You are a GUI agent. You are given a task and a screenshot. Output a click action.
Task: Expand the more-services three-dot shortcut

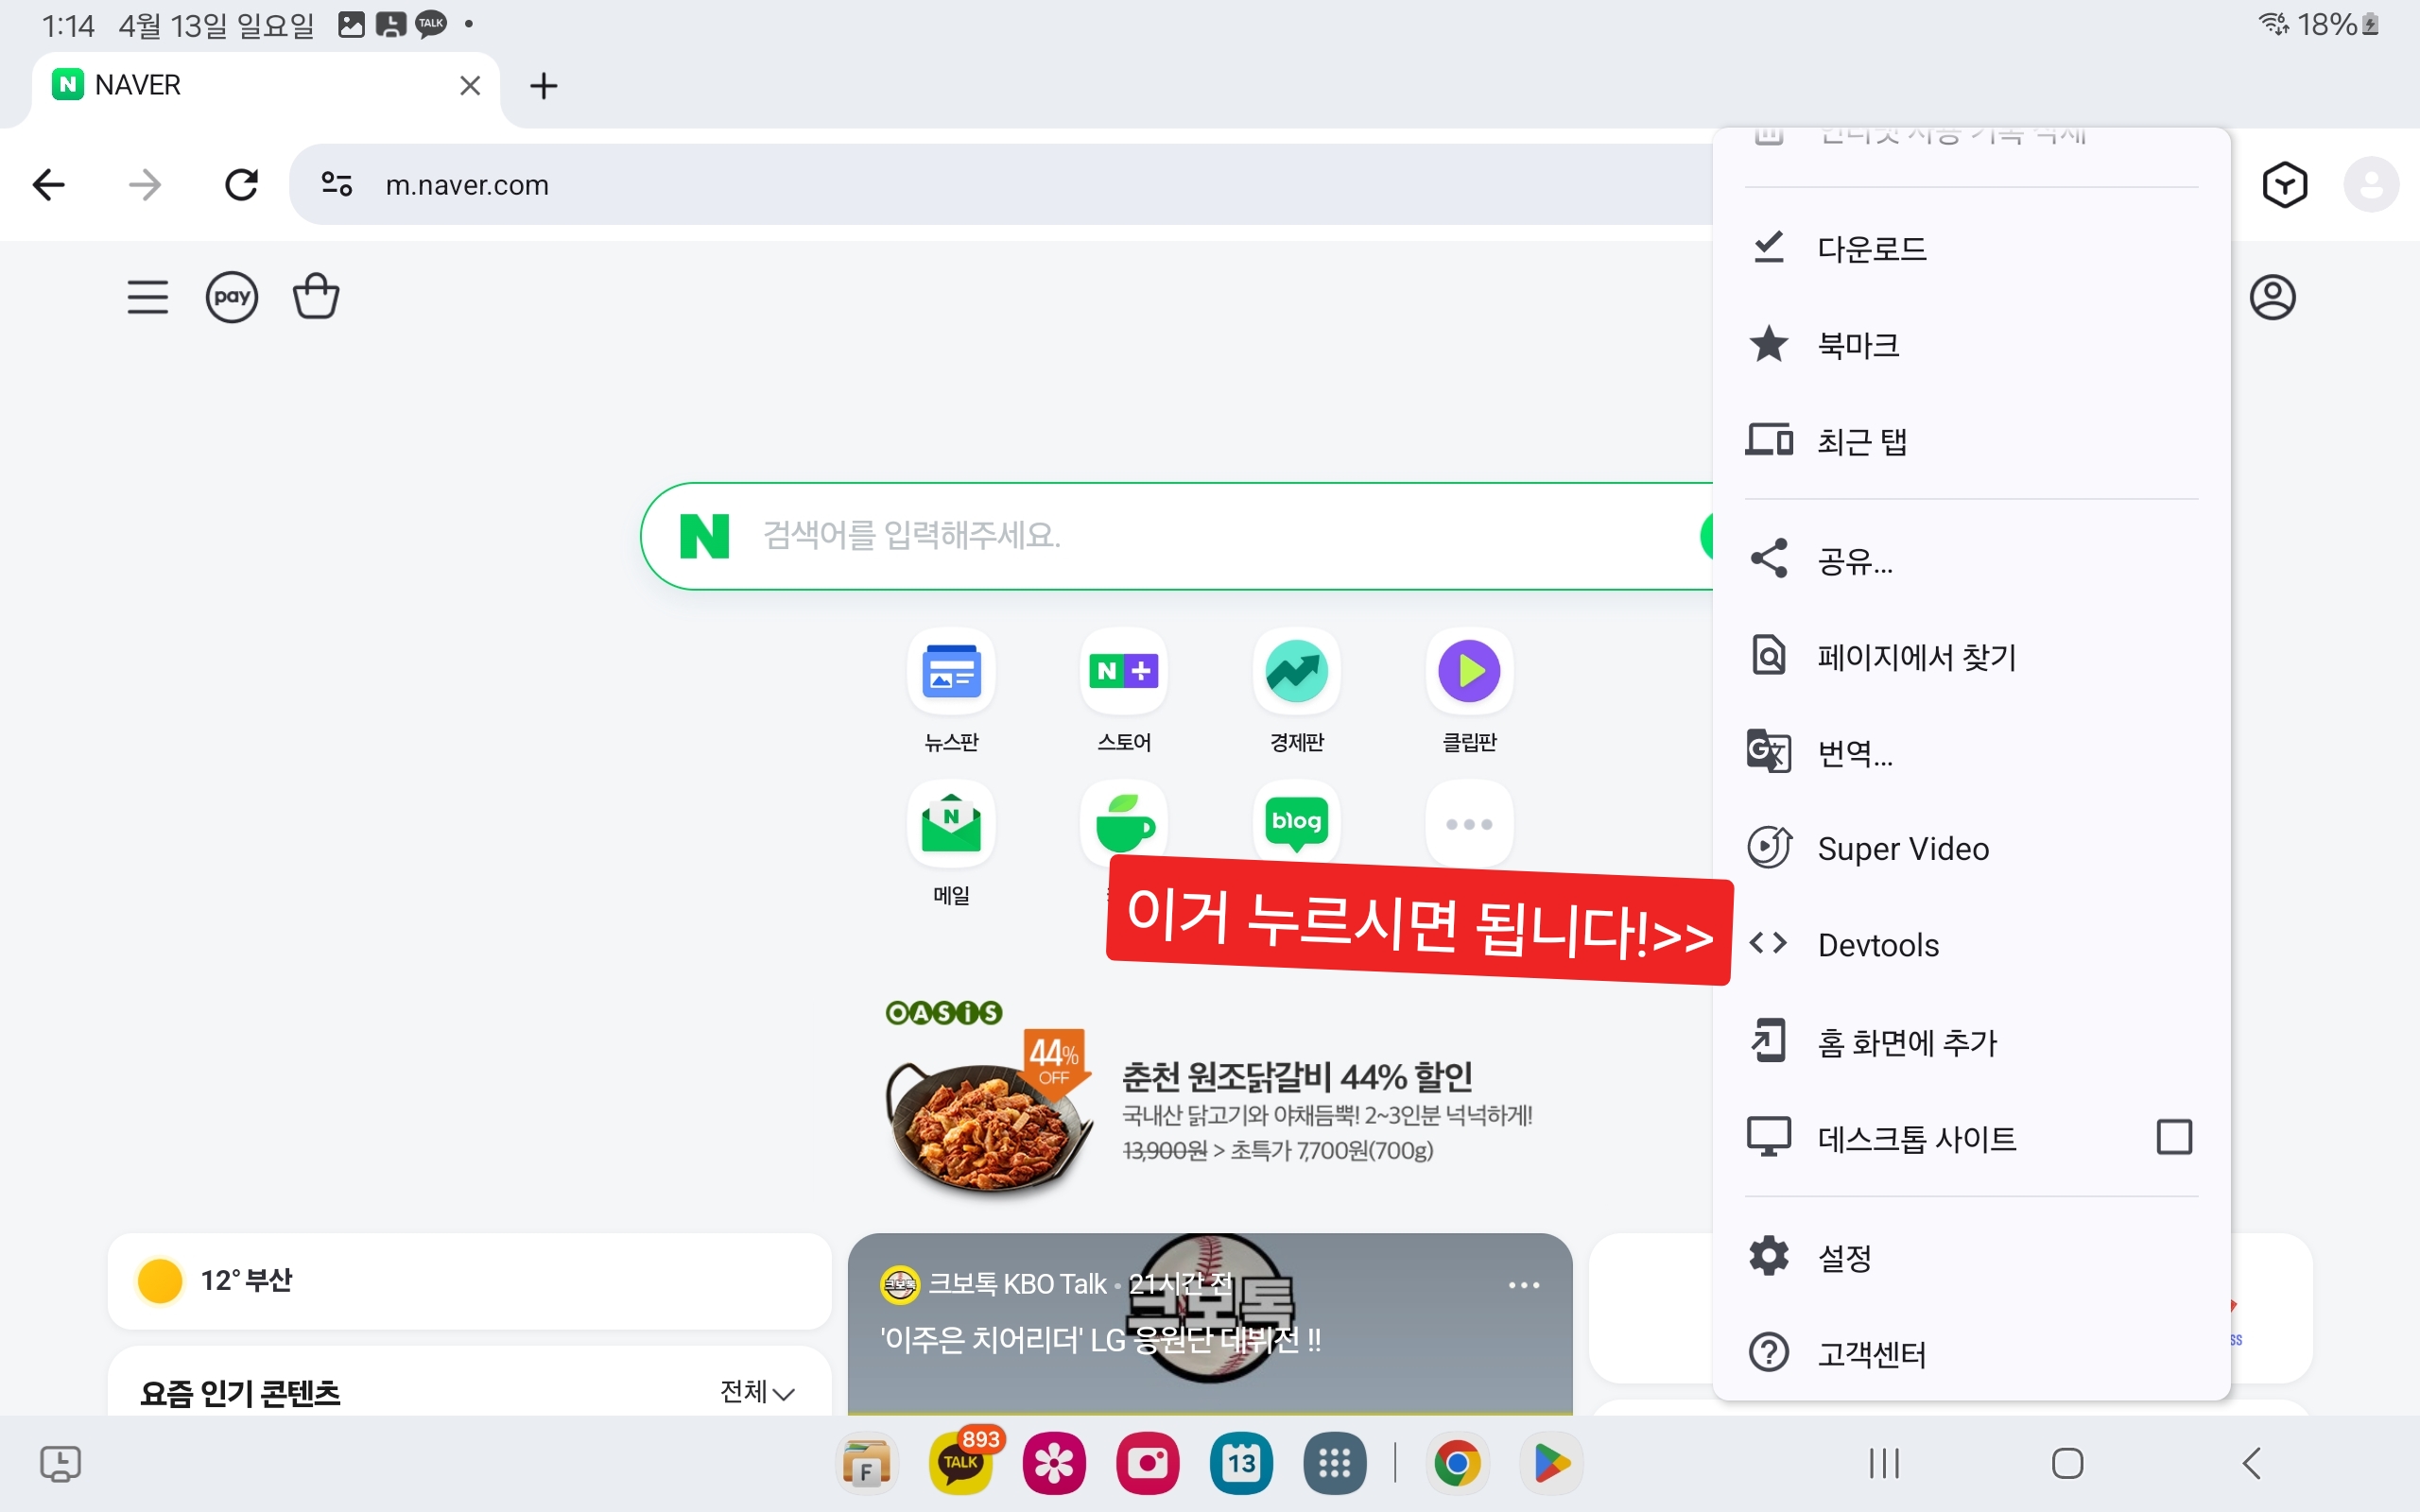click(1469, 824)
